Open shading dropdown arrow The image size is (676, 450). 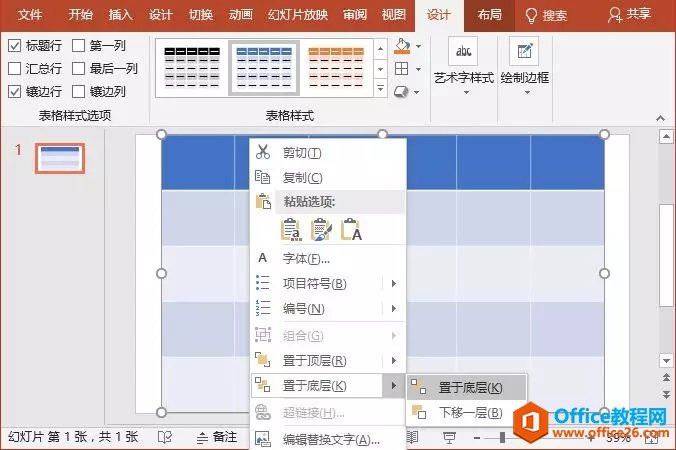click(418, 46)
